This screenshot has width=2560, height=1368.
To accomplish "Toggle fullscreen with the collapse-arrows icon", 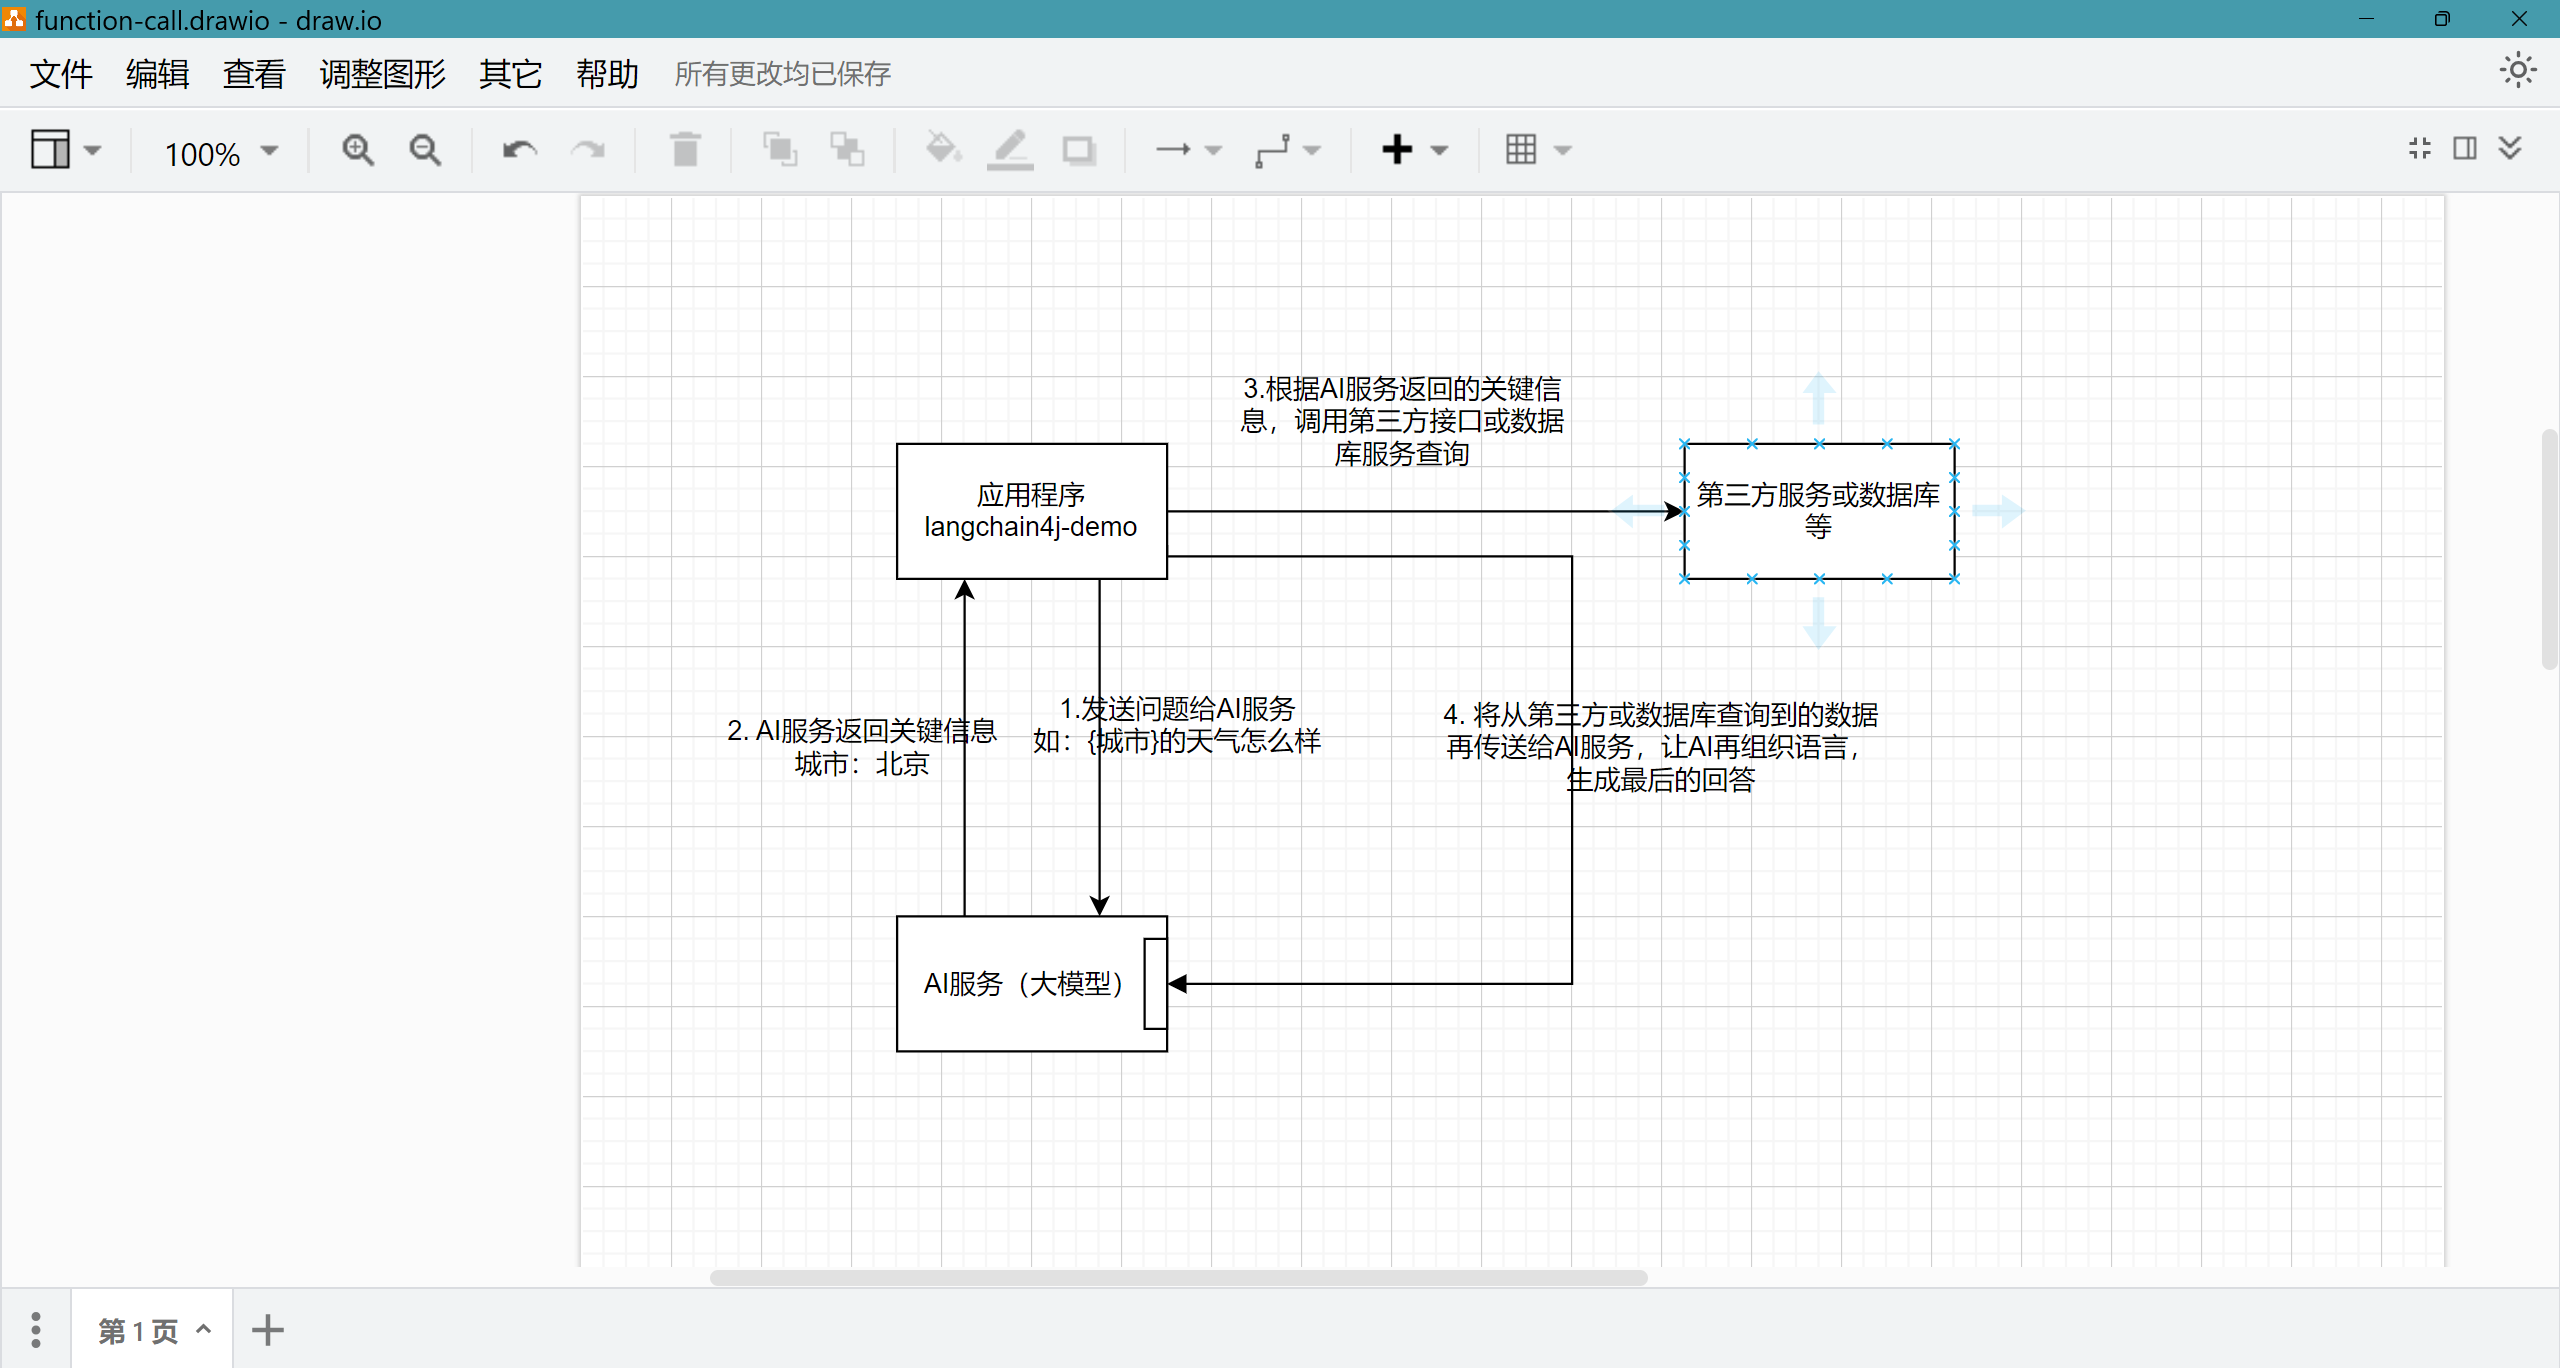I will click(x=2420, y=149).
